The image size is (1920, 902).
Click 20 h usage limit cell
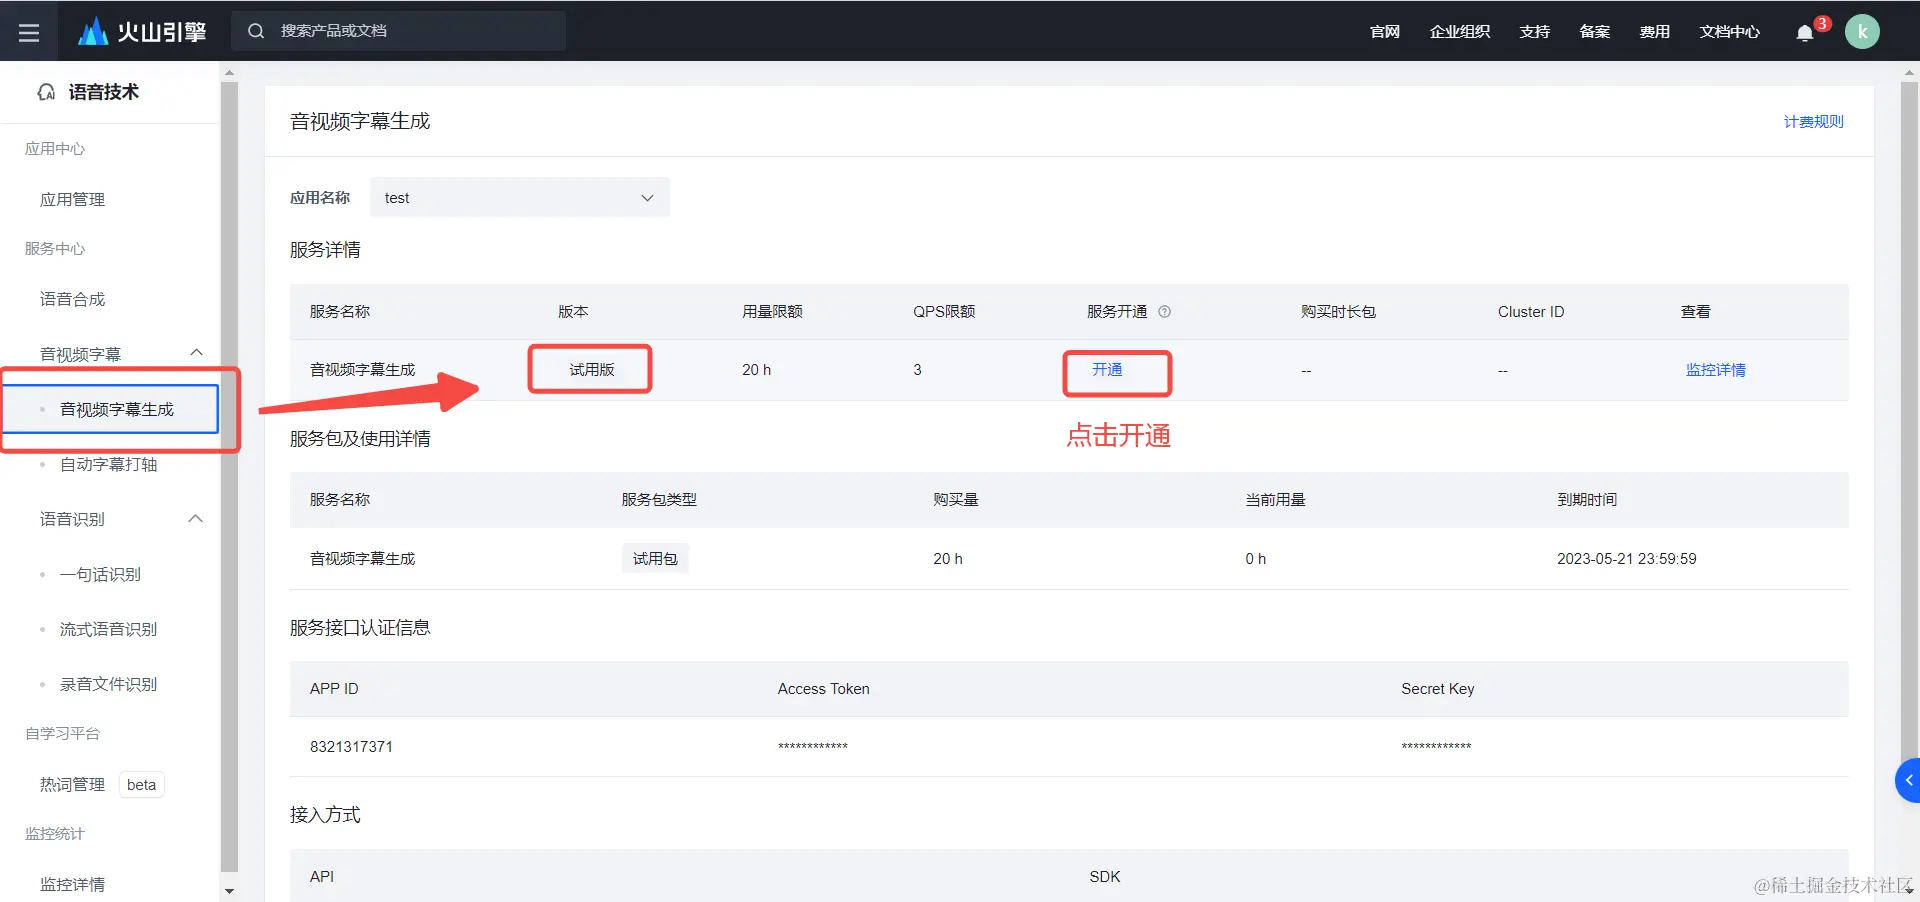757,370
